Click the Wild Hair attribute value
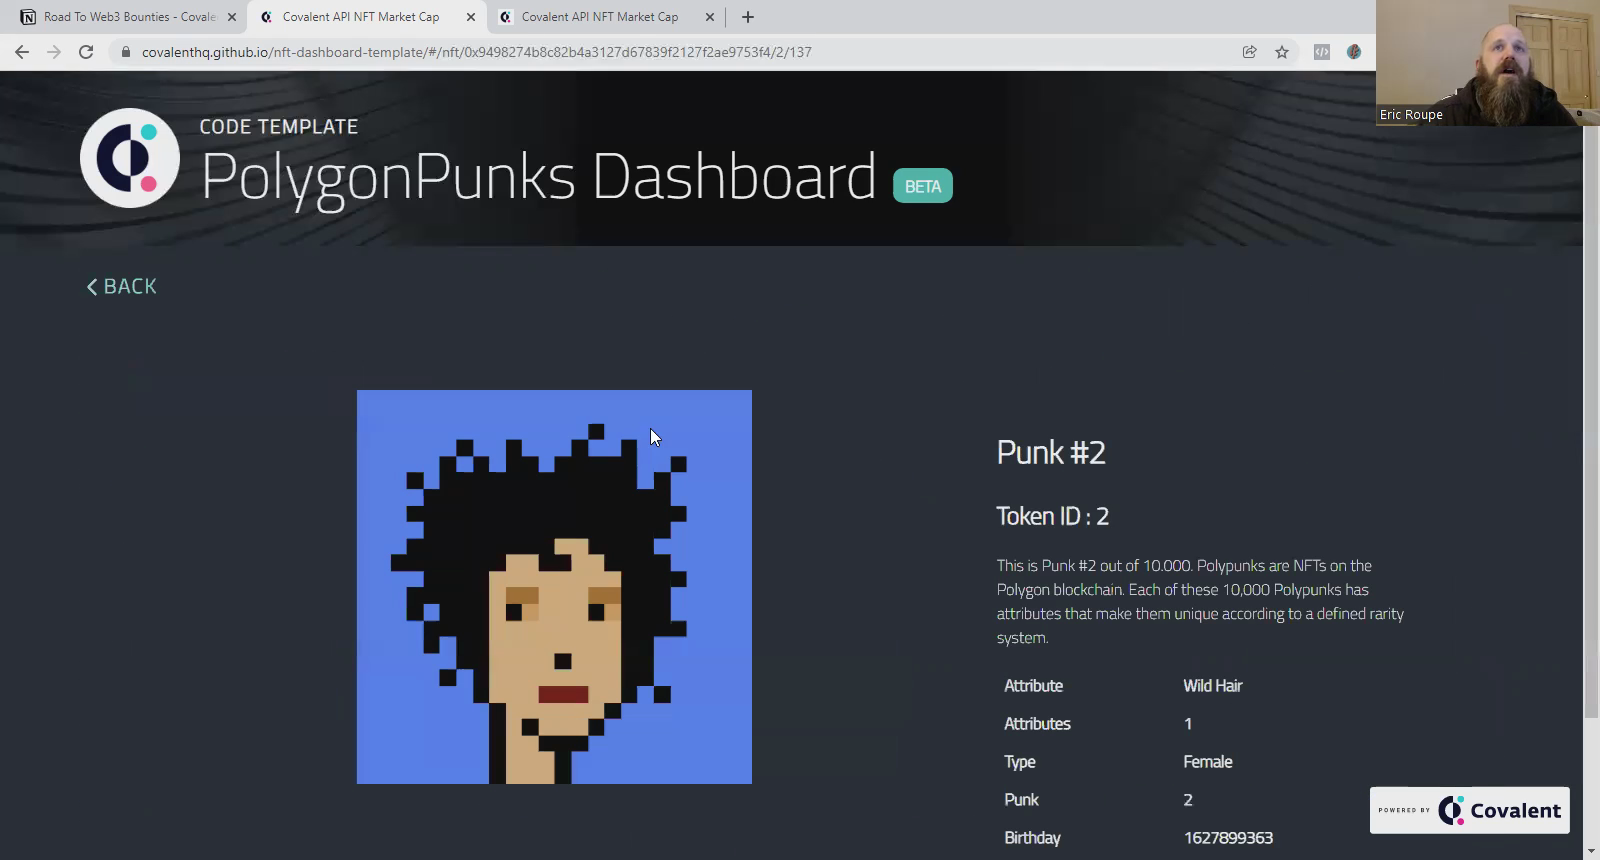1600x860 pixels. pos(1212,686)
